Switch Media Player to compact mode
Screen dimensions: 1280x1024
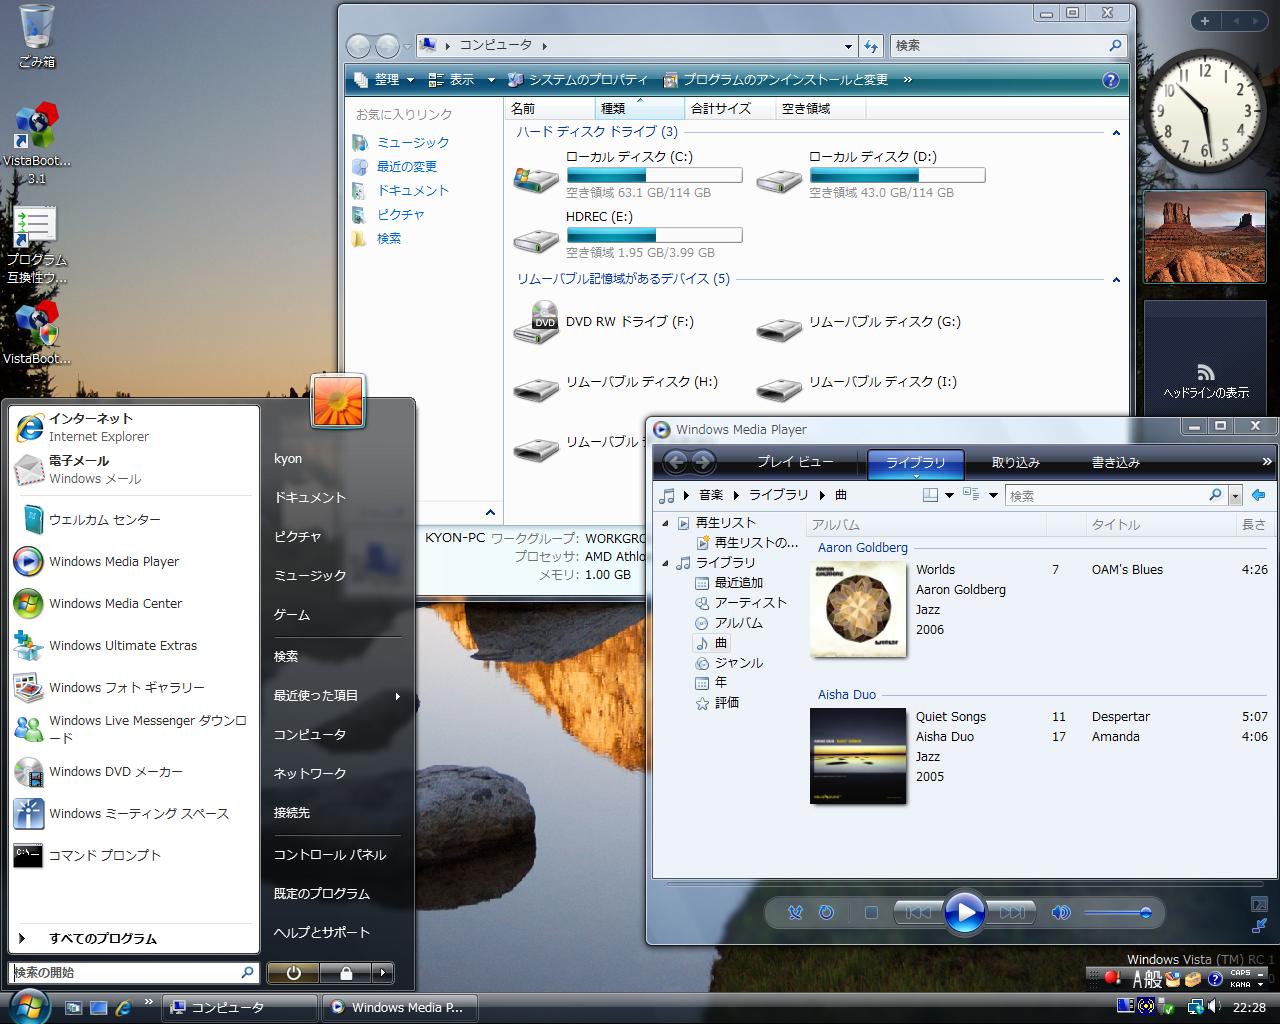(1260, 925)
